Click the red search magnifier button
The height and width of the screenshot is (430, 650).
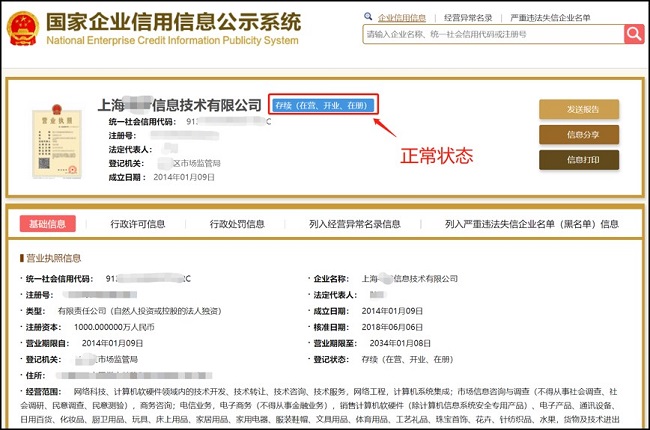click(634, 34)
